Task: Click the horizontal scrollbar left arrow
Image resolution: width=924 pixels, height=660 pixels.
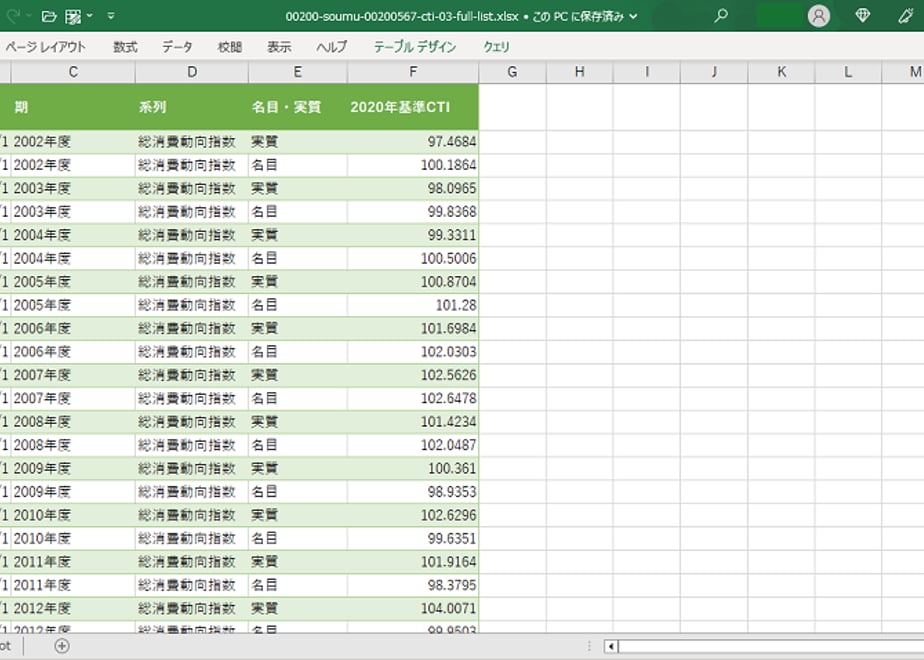Action: (611, 646)
